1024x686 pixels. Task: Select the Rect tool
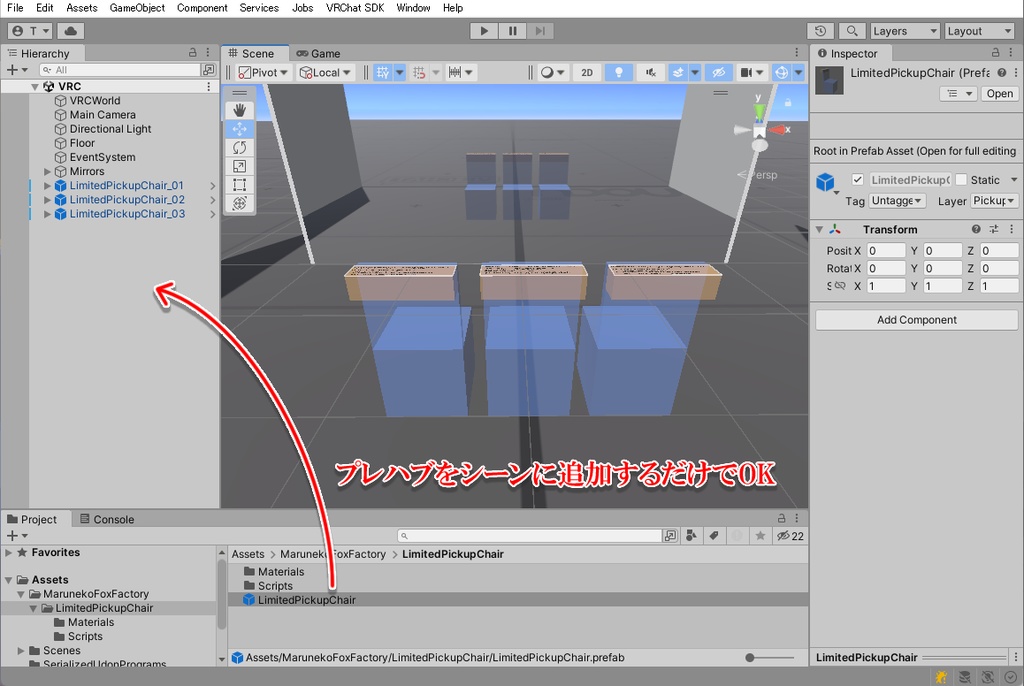coord(239,185)
